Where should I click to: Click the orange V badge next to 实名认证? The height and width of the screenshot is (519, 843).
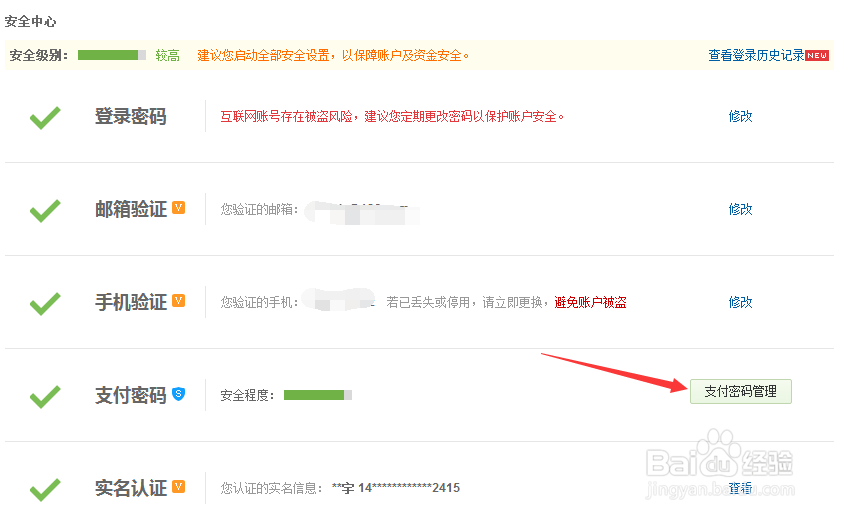click(179, 486)
